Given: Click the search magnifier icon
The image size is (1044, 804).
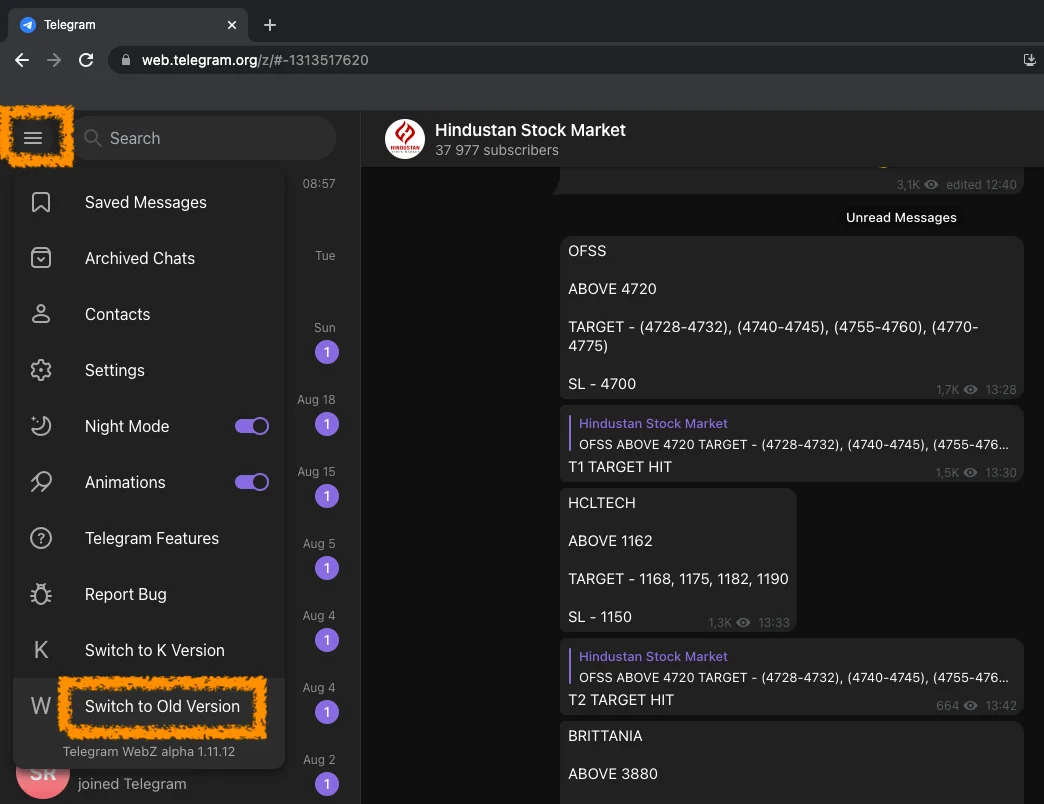Looking at the screenshot, I should coord(93,138).
